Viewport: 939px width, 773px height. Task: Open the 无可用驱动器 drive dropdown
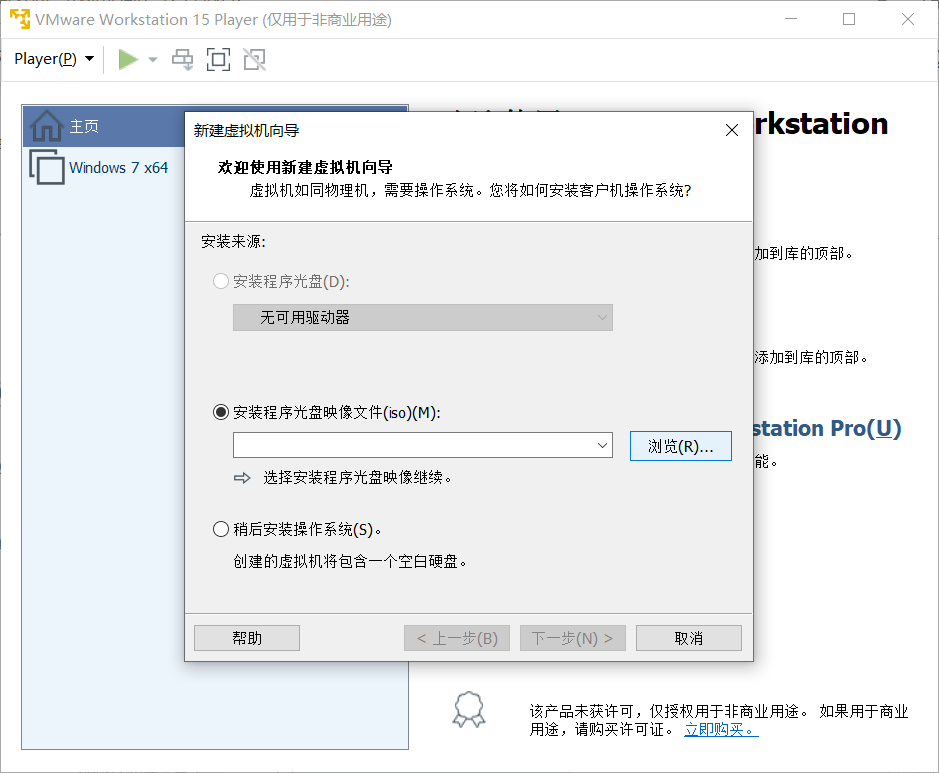(x=423, y=317)
